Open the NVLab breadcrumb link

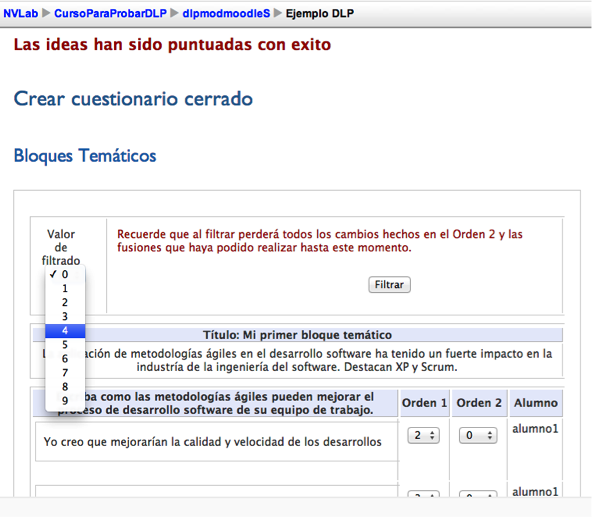coord(21,13)
